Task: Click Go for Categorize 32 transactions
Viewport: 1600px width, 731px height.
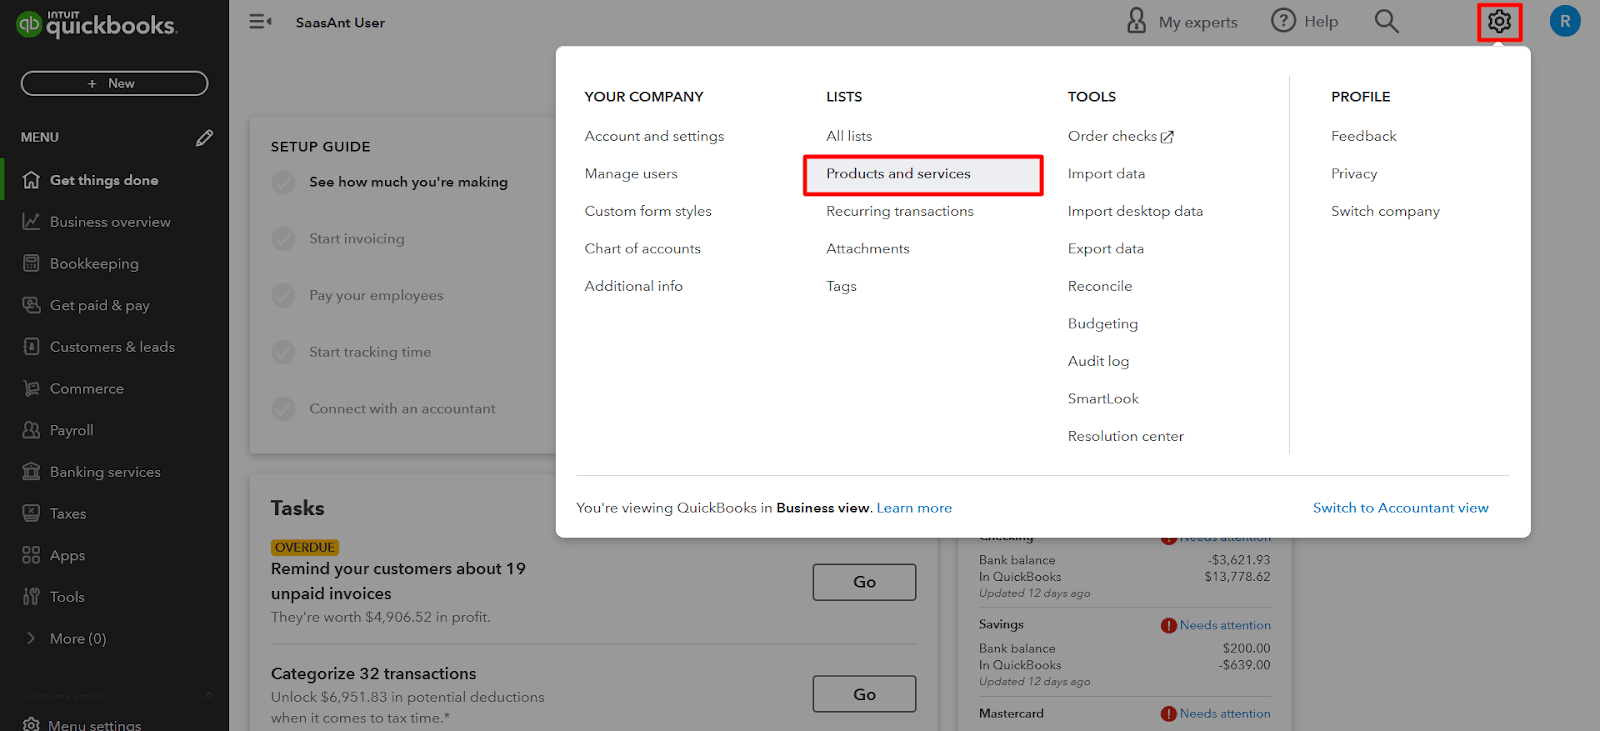Action: click(x=864, y=694)
